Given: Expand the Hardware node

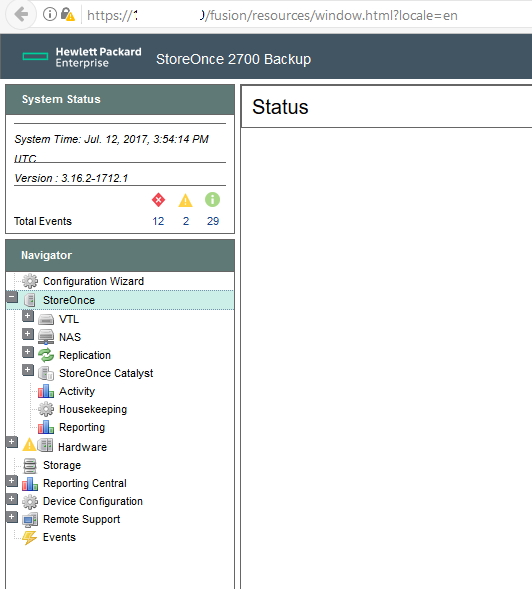Looking at the screenshot, I should tap(12, 443).
